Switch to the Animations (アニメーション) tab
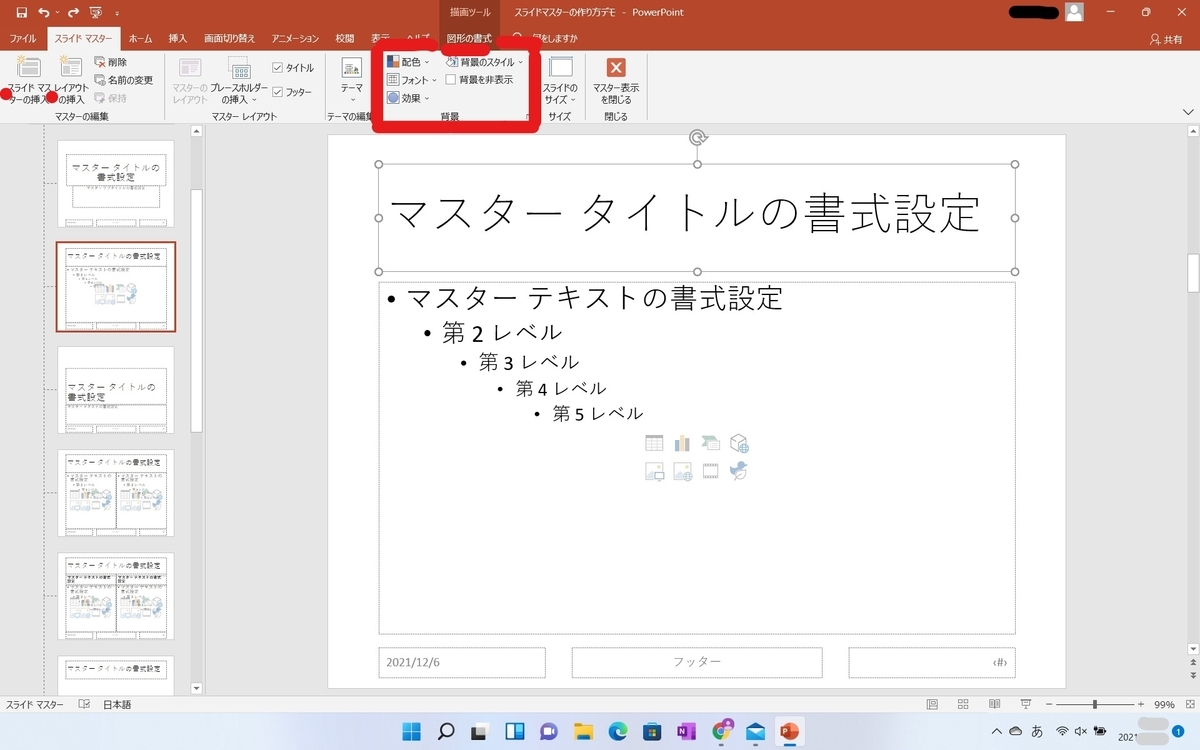Viewport: 1200px width, 750px height. point(293,38)
